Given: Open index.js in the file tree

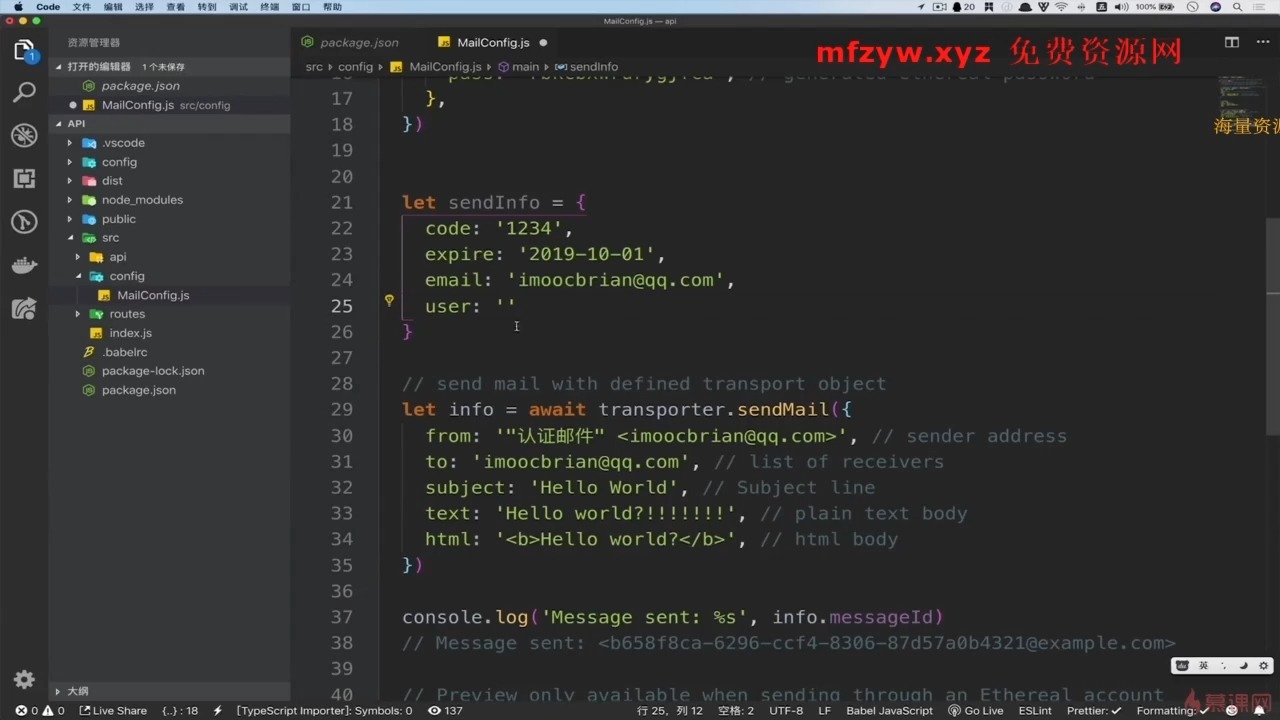Looking at the screenshot, I should pos(170,333).
